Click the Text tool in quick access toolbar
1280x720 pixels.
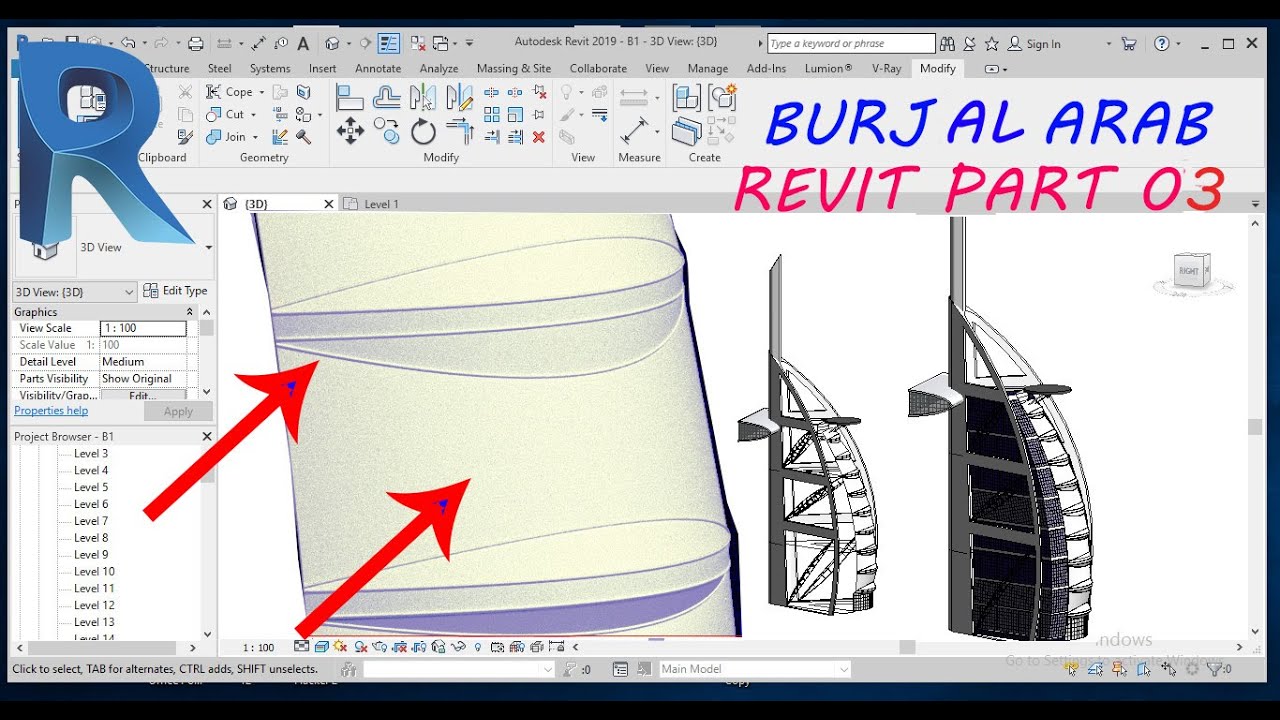click(x=304, y=44)
